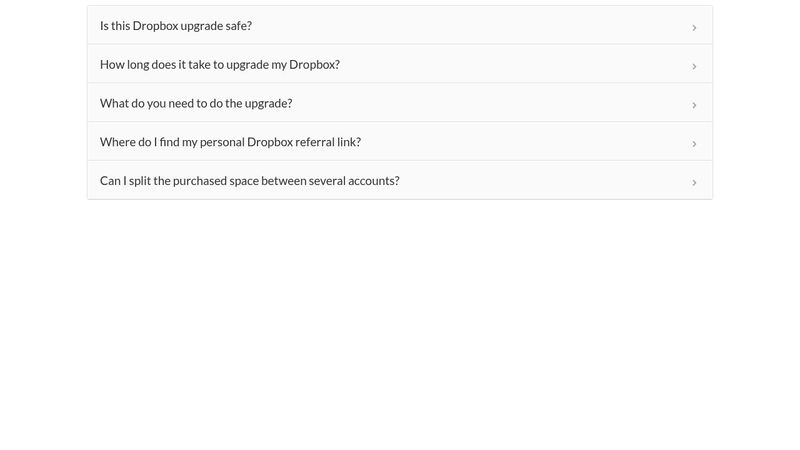Screen dimensions: 800x450
Task: Click 'Can I split the purchased space' question text
Action: coord(250,181)
